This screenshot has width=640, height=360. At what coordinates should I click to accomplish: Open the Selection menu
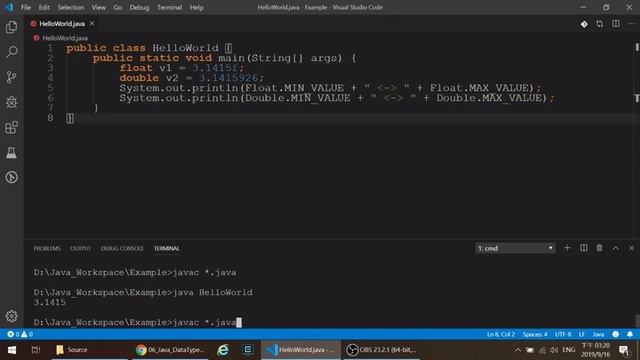(71, 7)
